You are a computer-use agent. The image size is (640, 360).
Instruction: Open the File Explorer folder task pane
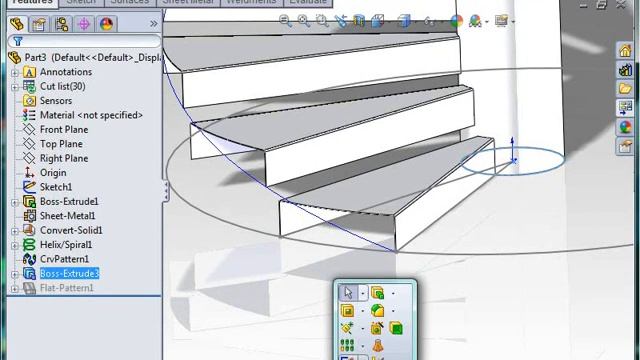pos(625,88)
